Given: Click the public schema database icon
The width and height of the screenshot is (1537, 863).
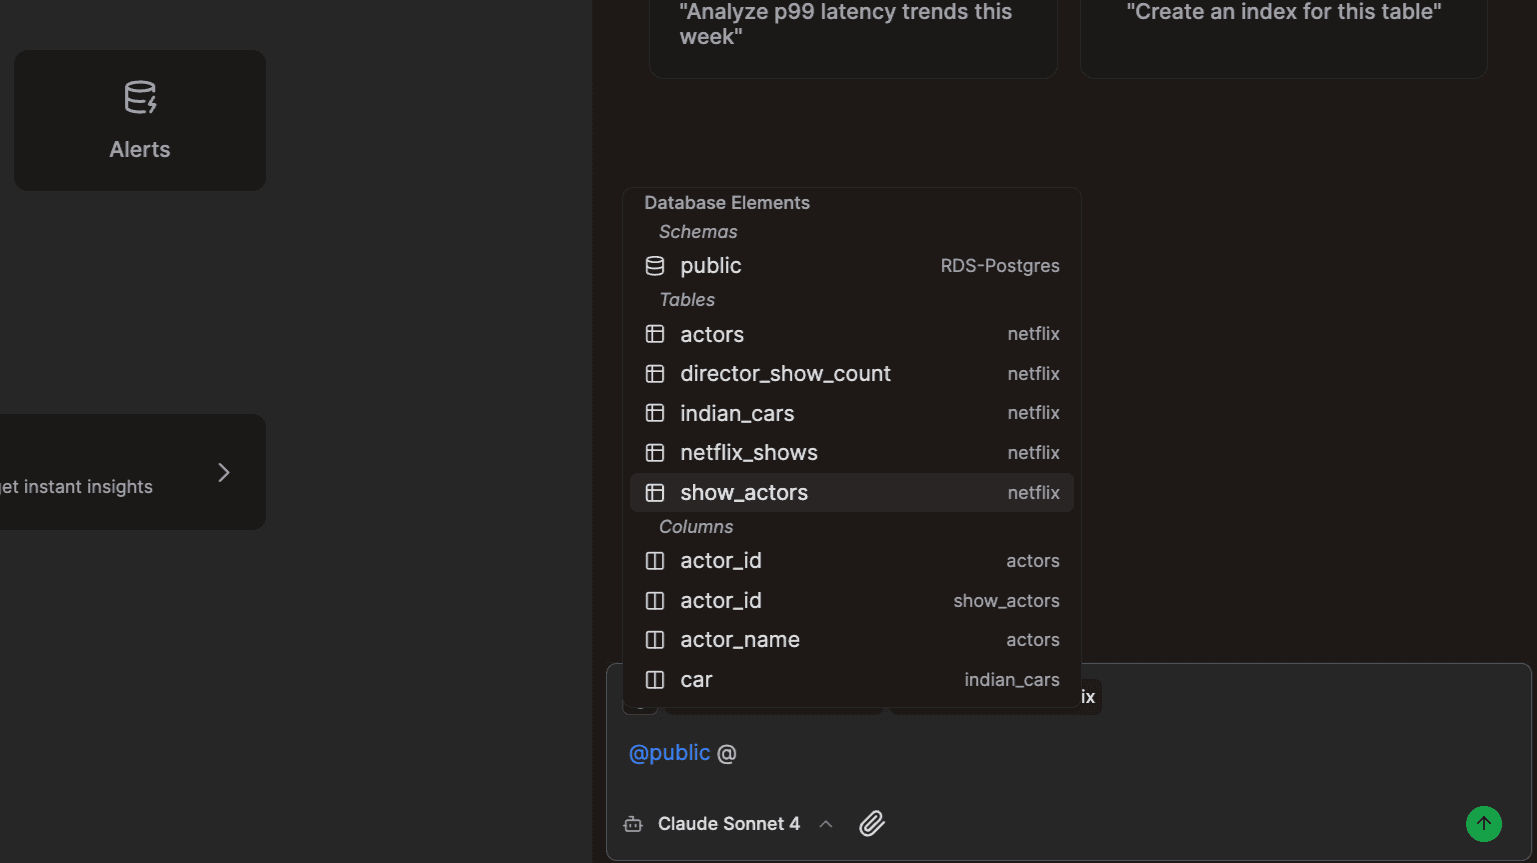Looking at the screenshot, I should 655,266.
